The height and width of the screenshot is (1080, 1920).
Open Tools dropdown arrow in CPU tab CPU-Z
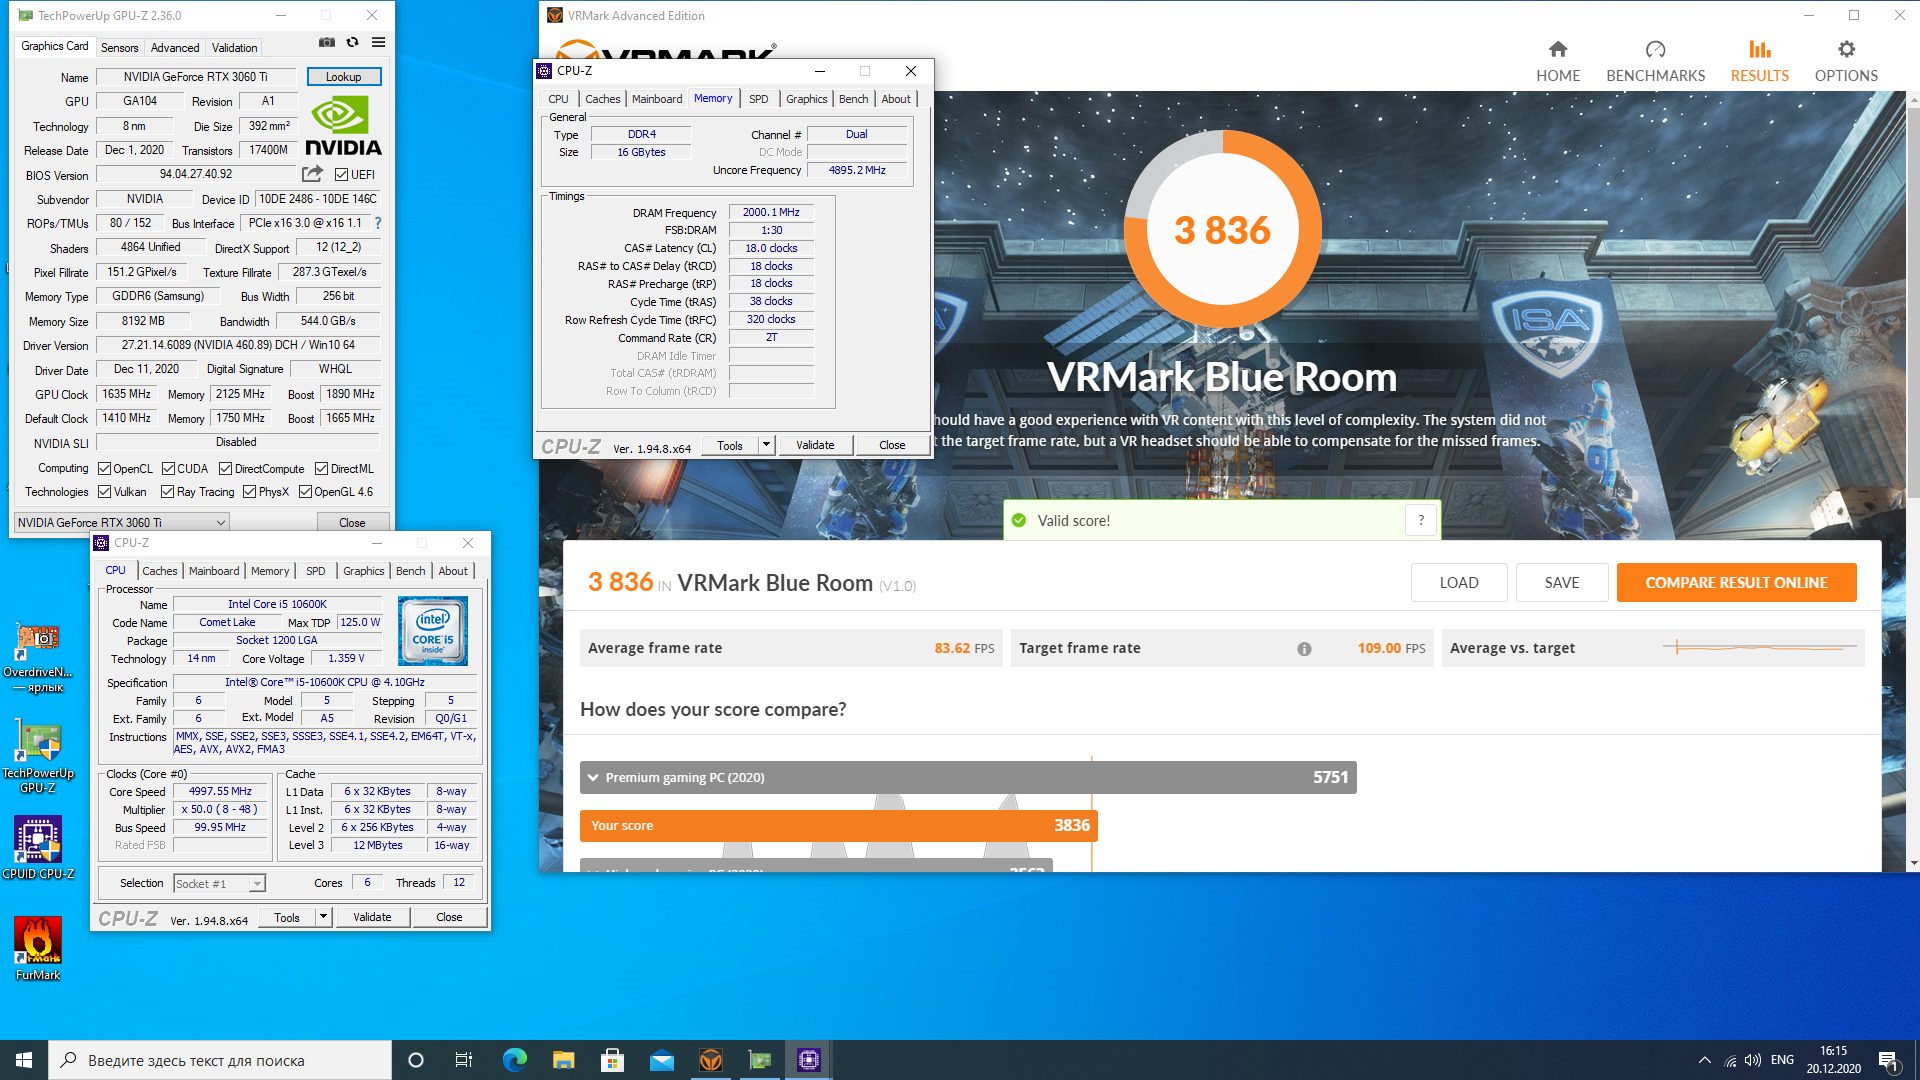323,917
